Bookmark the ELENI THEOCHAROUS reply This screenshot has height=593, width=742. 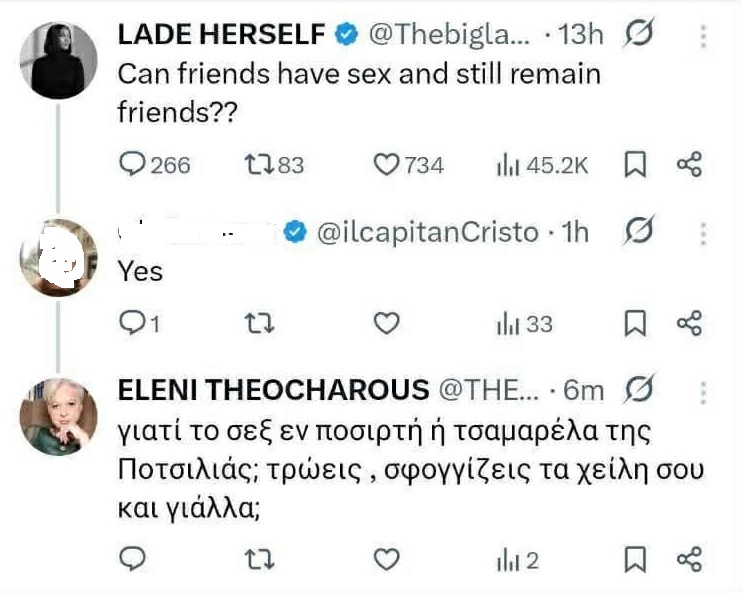point(634,560)
